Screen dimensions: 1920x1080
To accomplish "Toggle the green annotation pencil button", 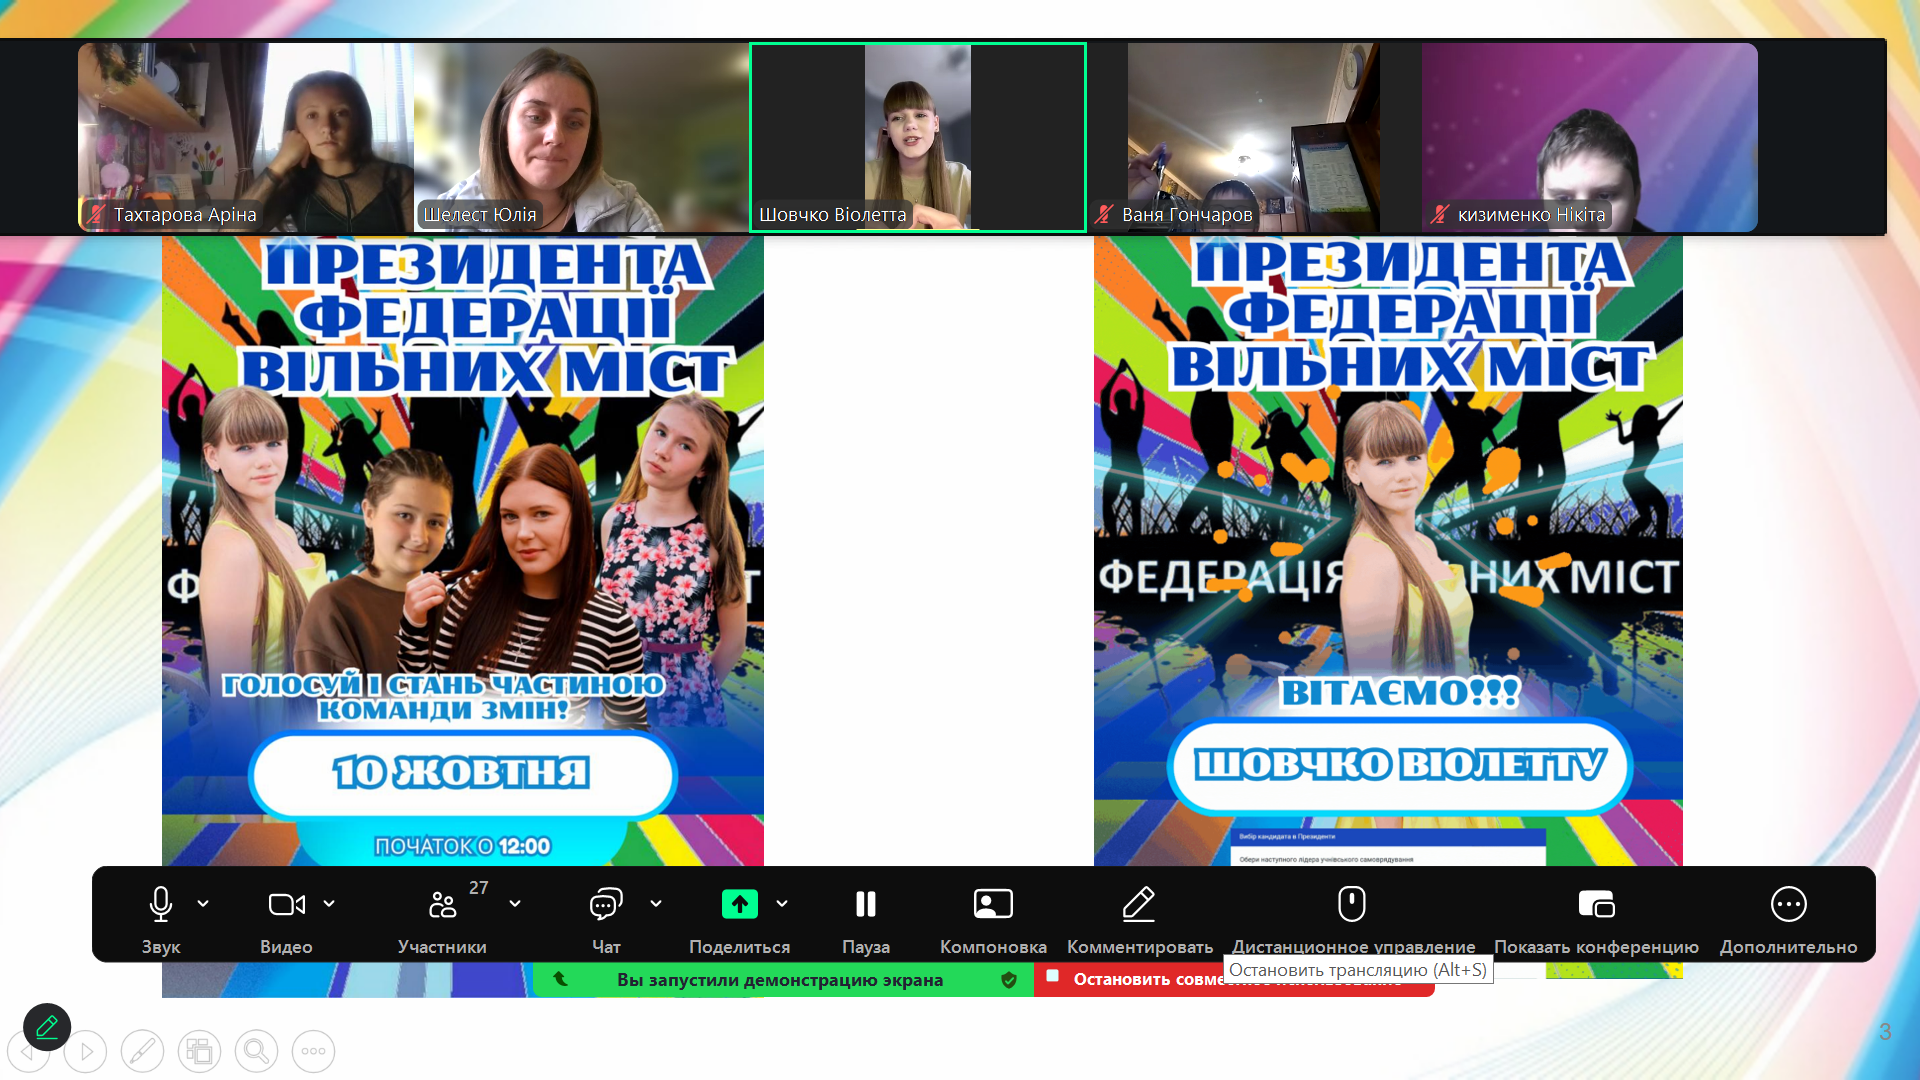I will click(x=47, y=1027).
